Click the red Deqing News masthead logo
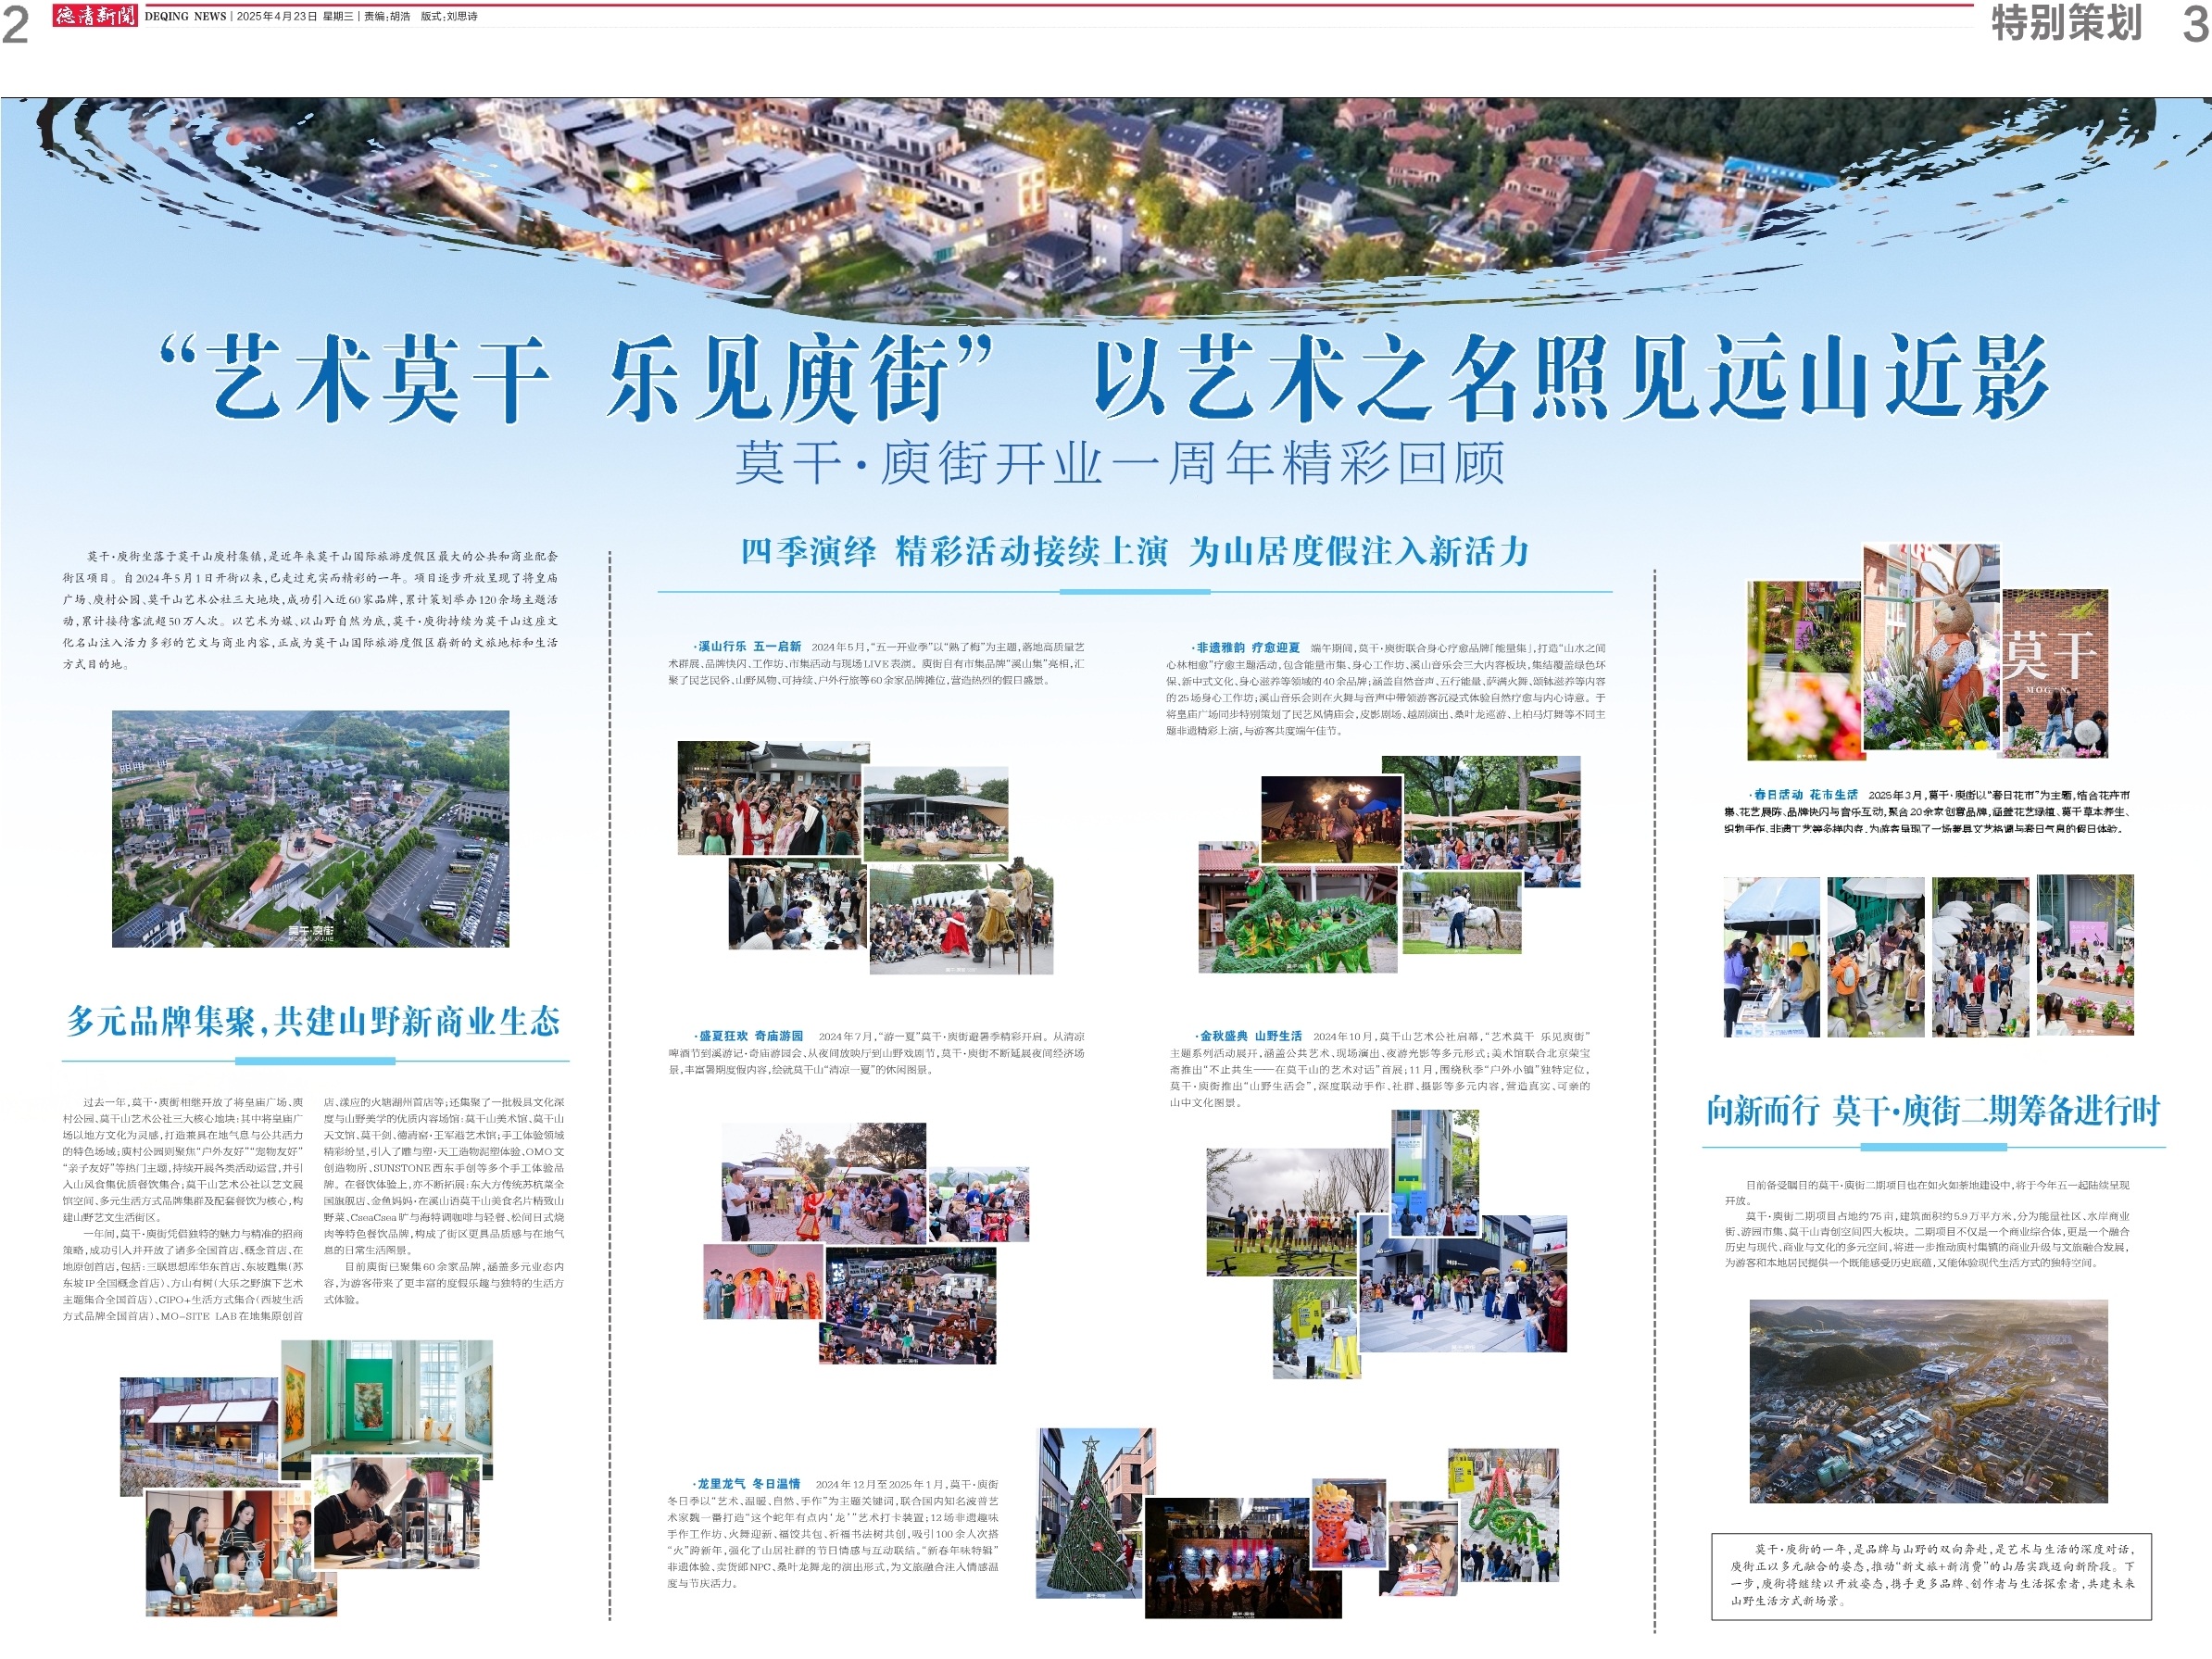 94,15
